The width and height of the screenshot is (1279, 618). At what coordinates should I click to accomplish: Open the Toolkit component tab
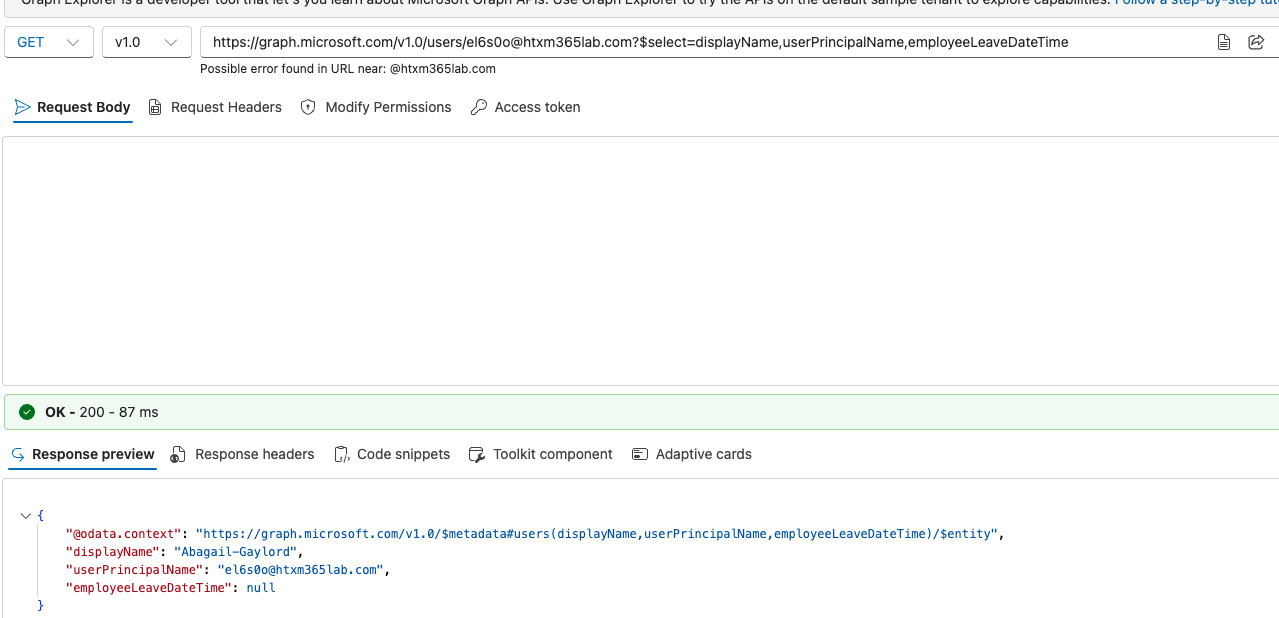pyautogui.click(x=540, y=454)
